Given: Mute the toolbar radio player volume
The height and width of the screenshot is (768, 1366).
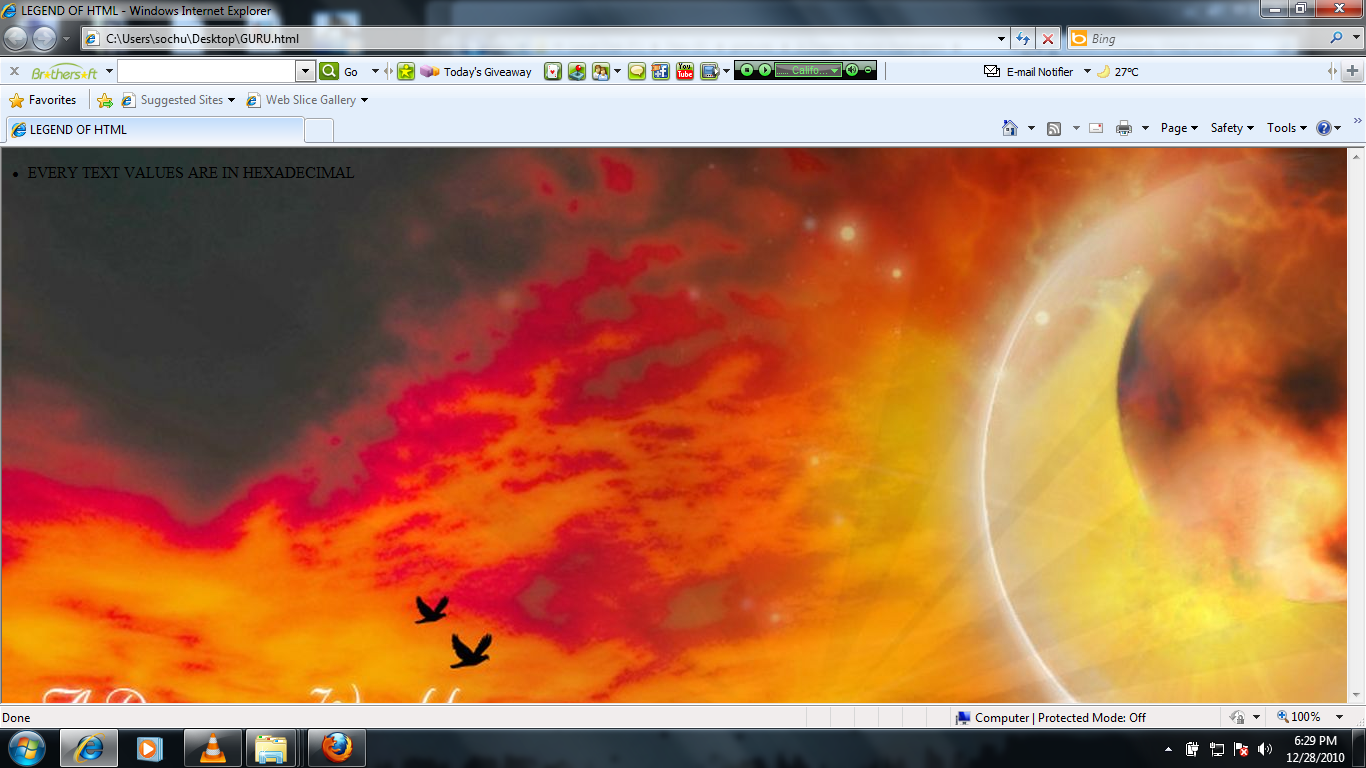Looking at the screenshot, I should click(x=852, y=70).
